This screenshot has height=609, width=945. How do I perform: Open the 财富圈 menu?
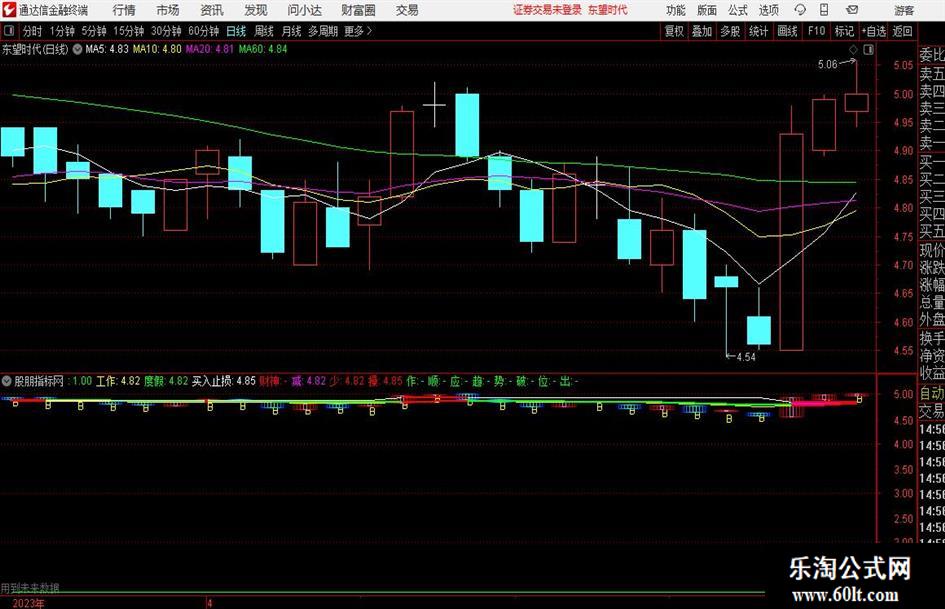[358, 10]
